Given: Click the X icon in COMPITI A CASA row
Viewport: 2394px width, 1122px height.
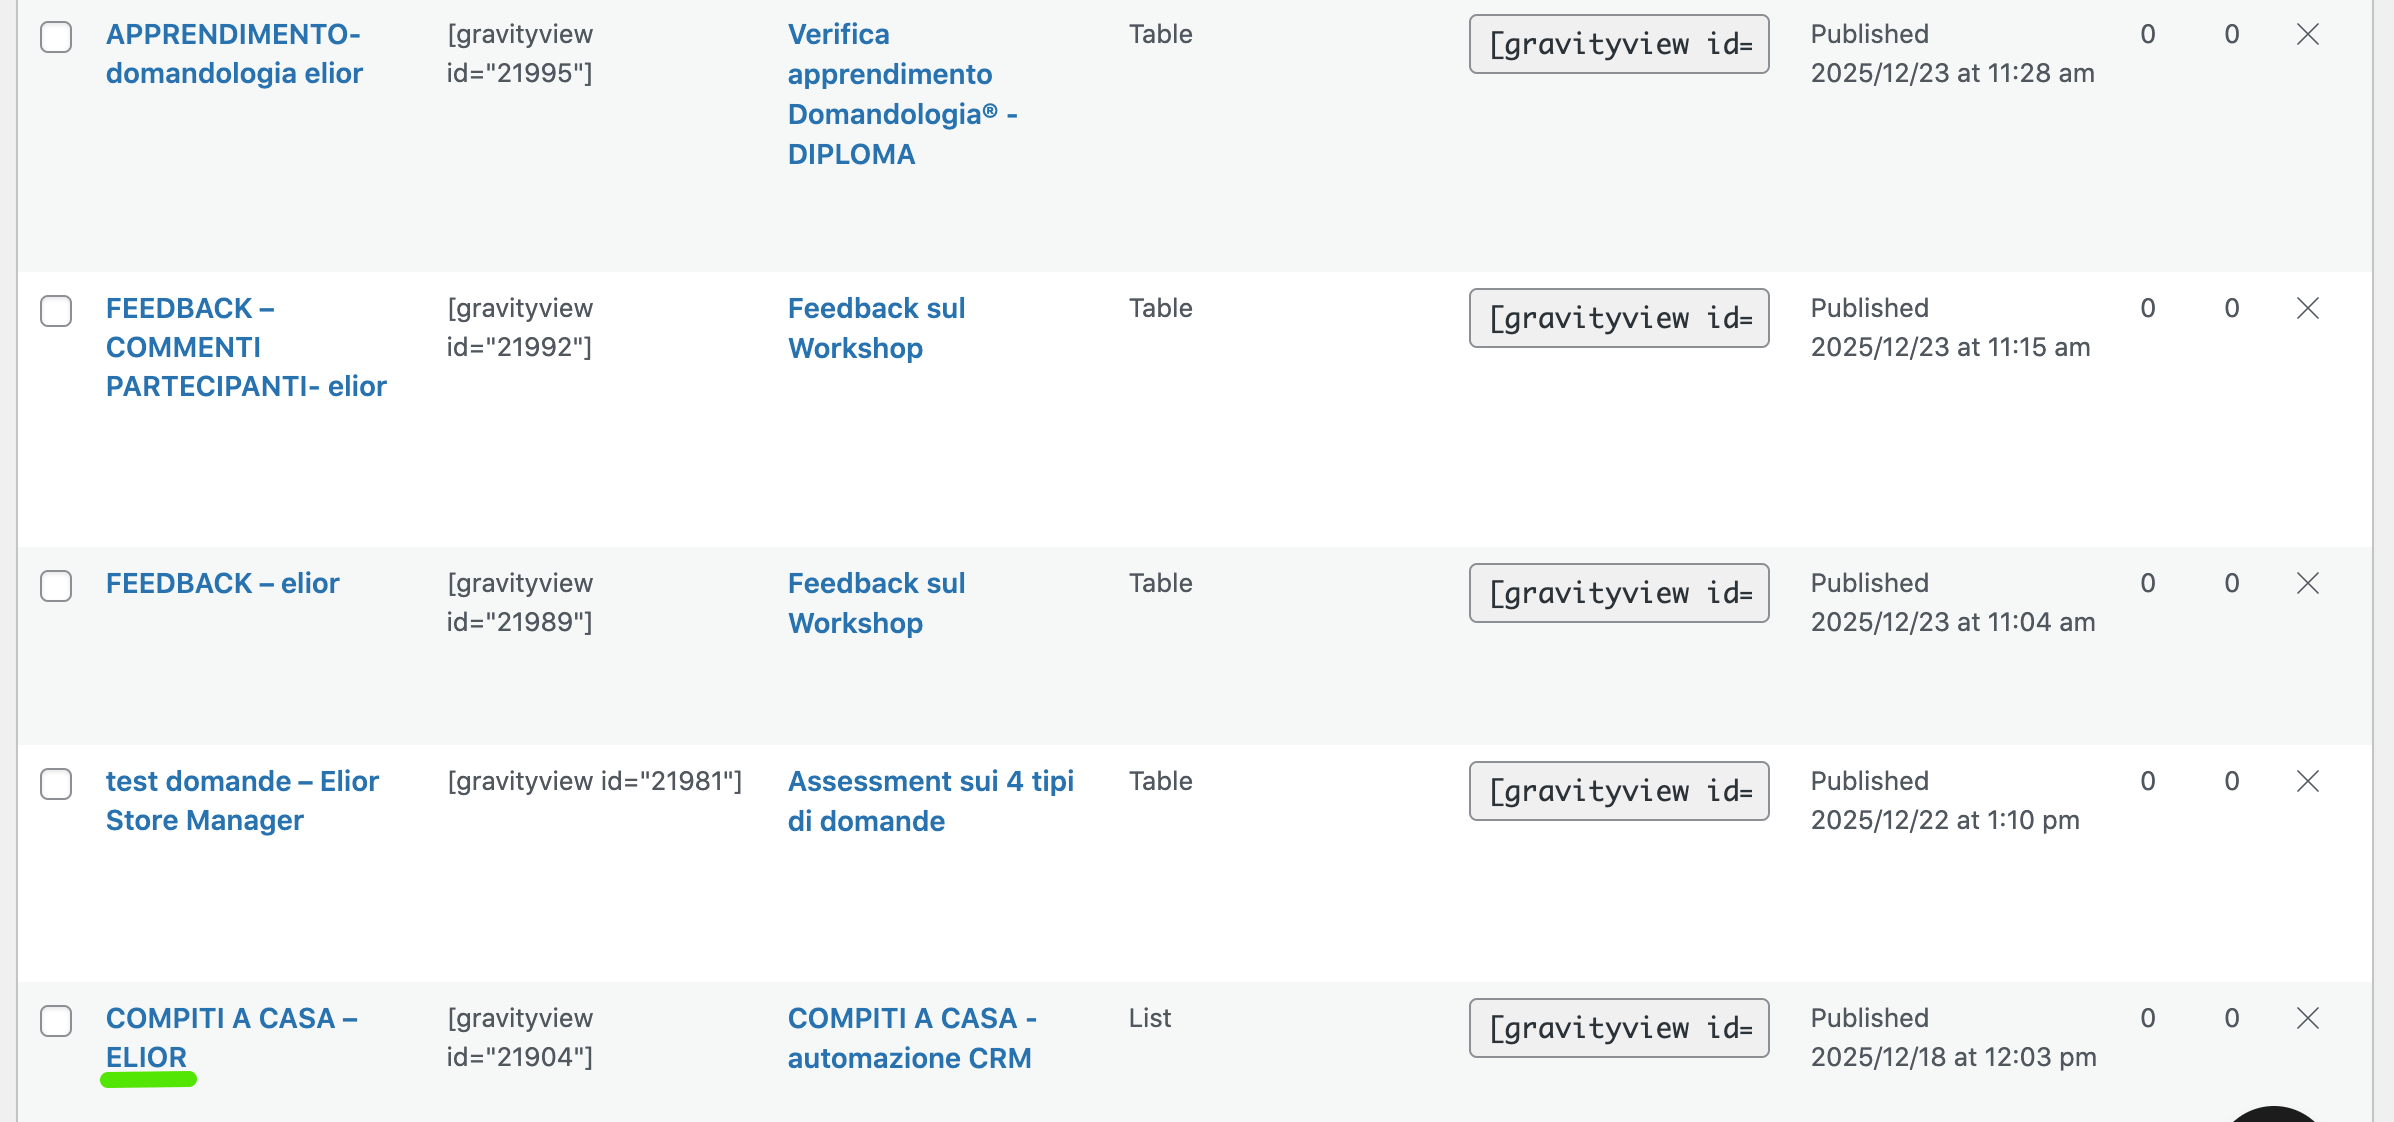Looking at the screenshot, I should pyautogui.click(x=2308, y=1018).
